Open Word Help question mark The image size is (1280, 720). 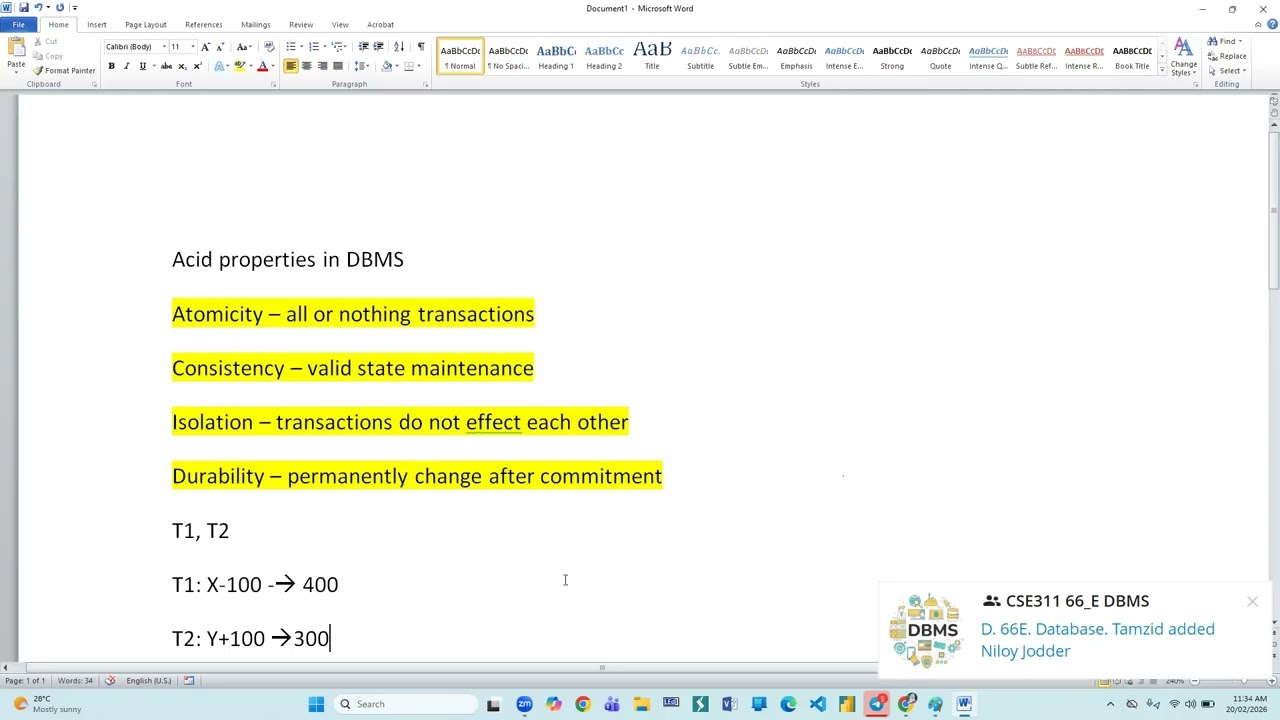[x=1270, y=24]
